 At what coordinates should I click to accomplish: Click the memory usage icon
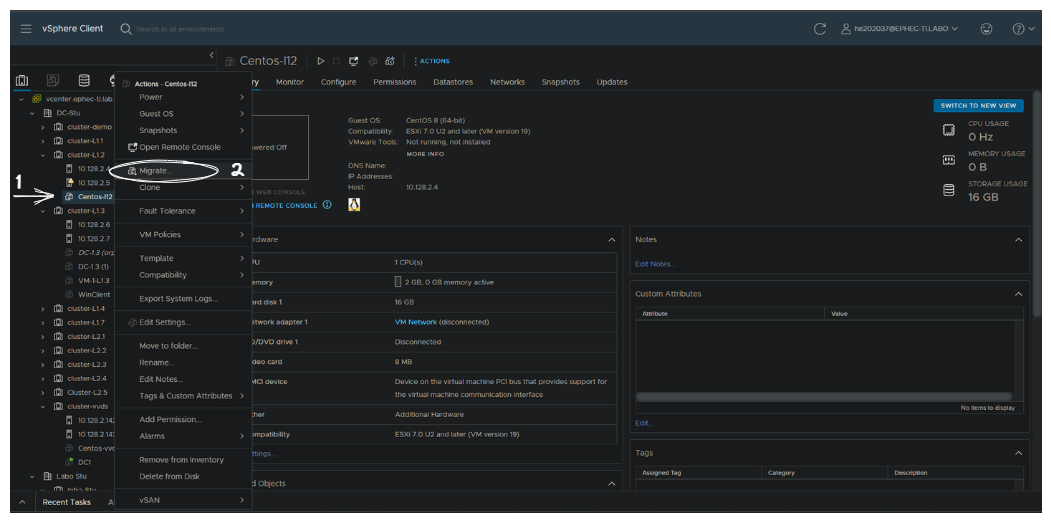(948, 160)
